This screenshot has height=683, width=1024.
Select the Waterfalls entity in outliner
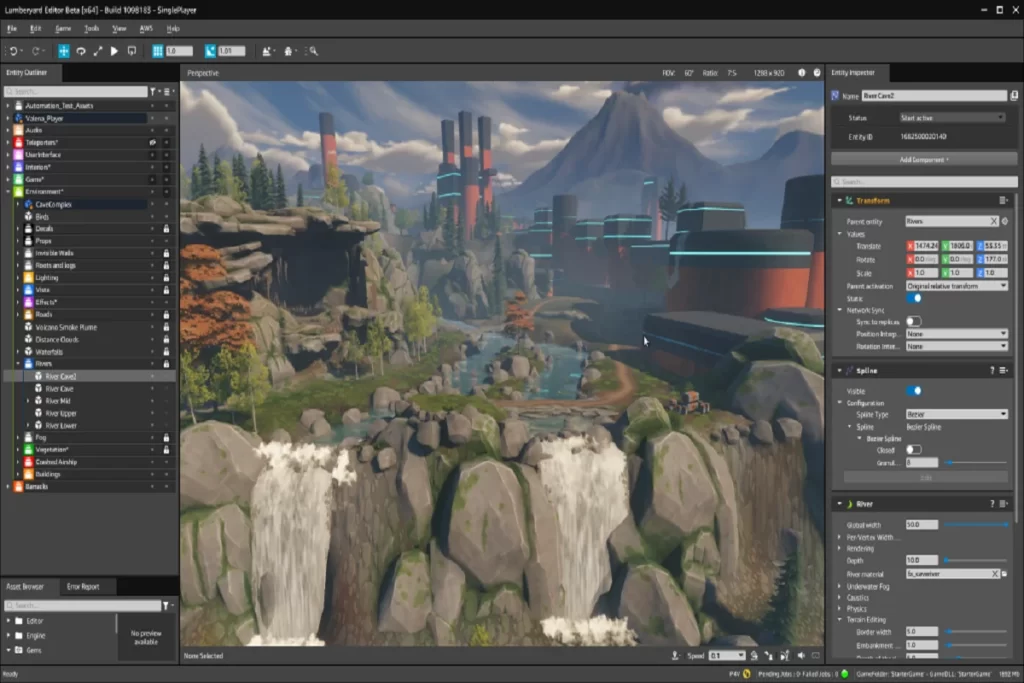pyautogui.click(x=50, y=351)
